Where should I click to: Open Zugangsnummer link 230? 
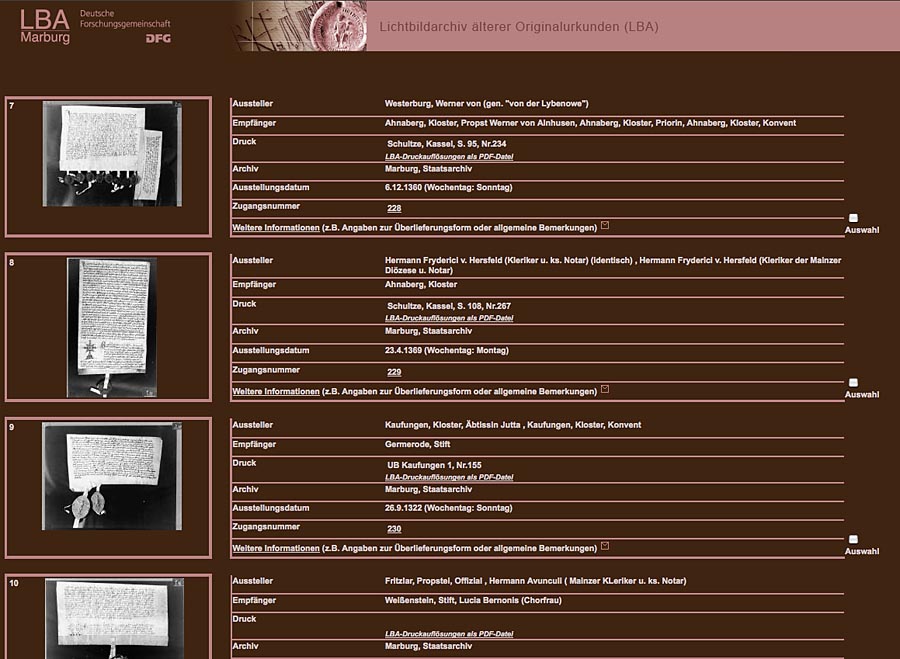[394, 529]
